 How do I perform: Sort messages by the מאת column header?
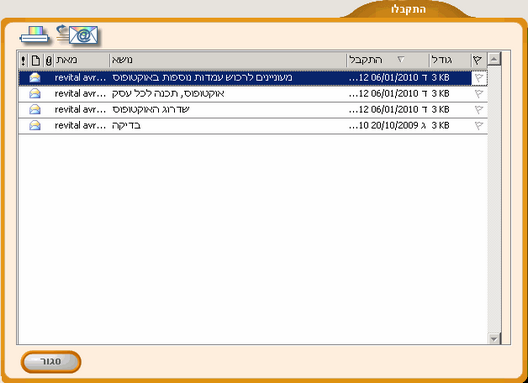pyautogui.click(x=81, y=60)
